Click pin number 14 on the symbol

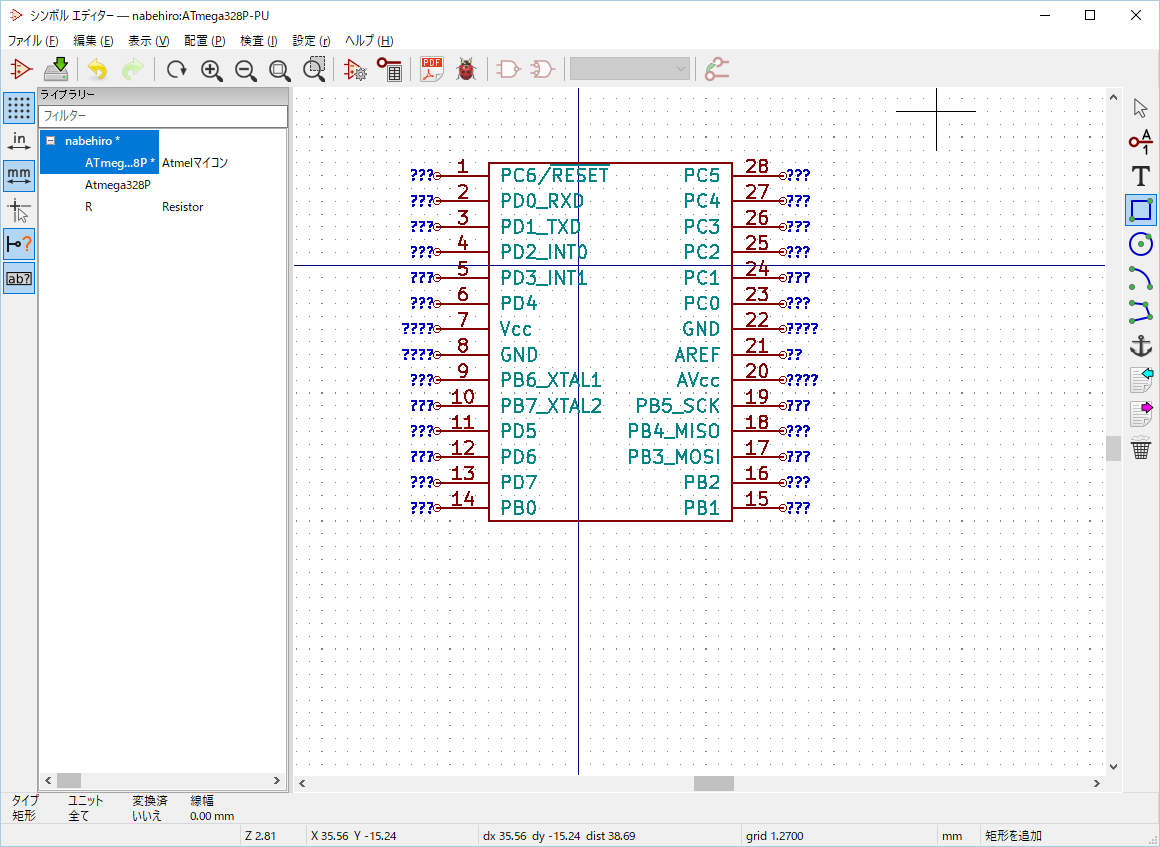tap(462, 499)
